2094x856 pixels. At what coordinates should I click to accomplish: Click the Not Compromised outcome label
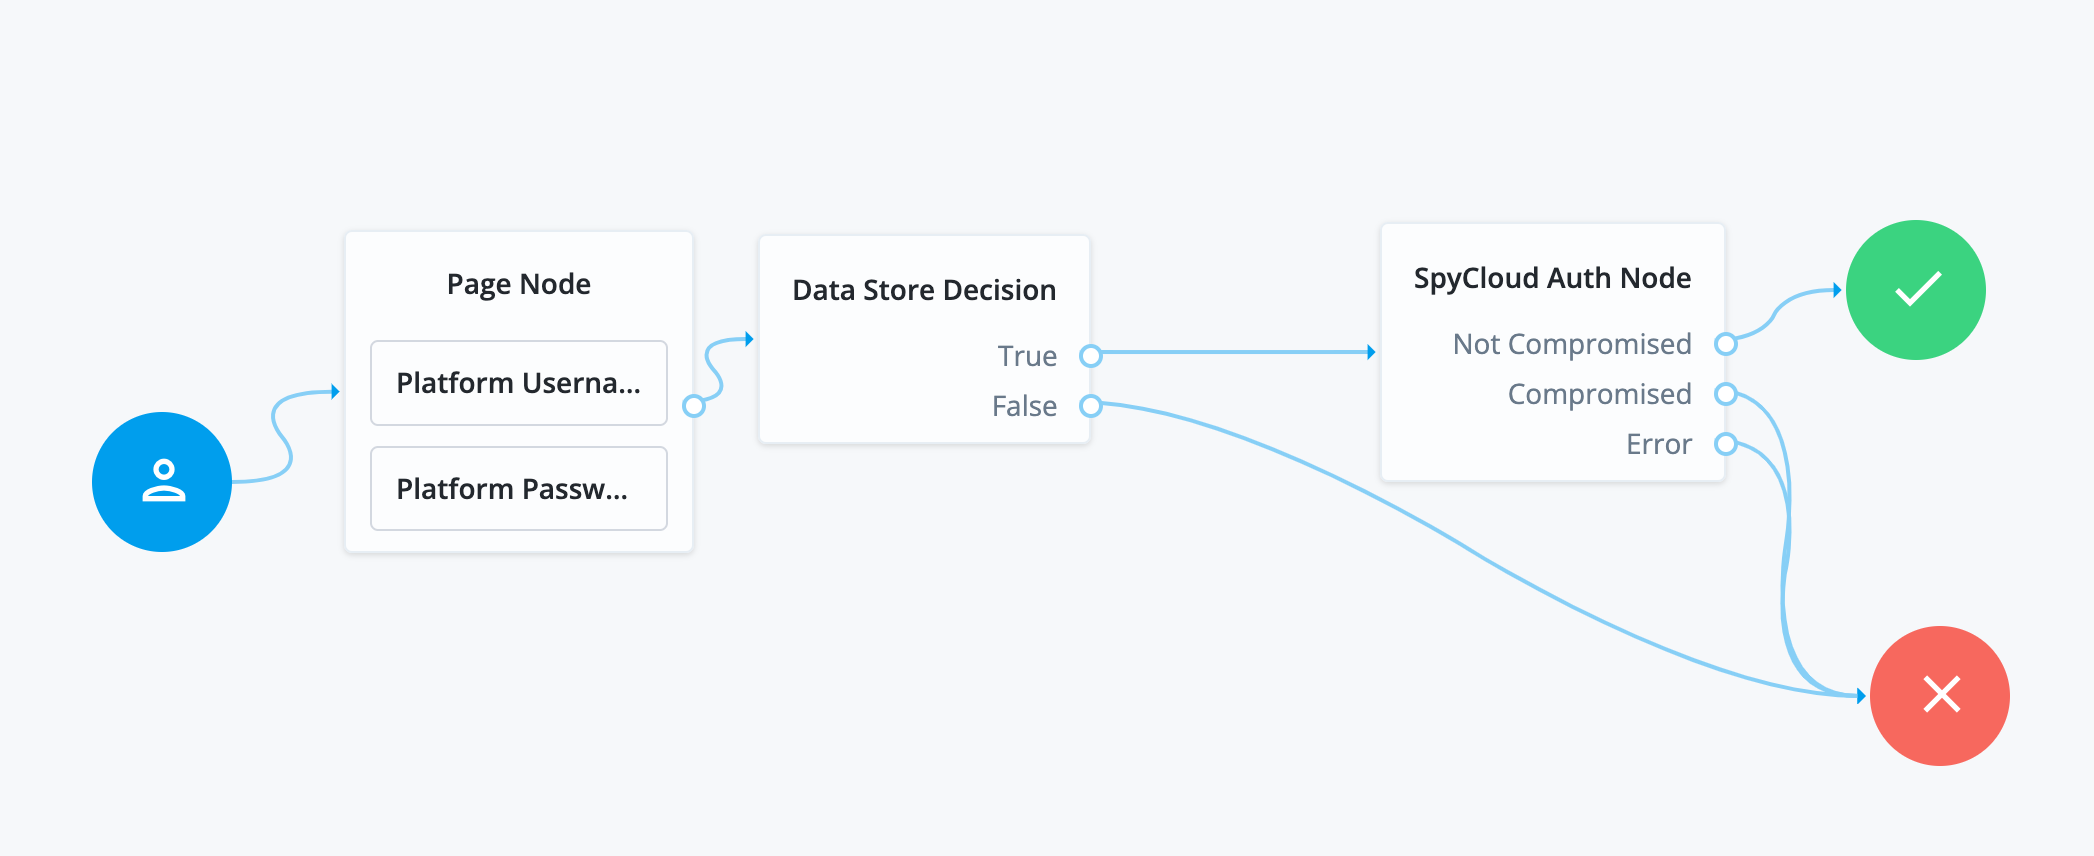click(1572, 344)
